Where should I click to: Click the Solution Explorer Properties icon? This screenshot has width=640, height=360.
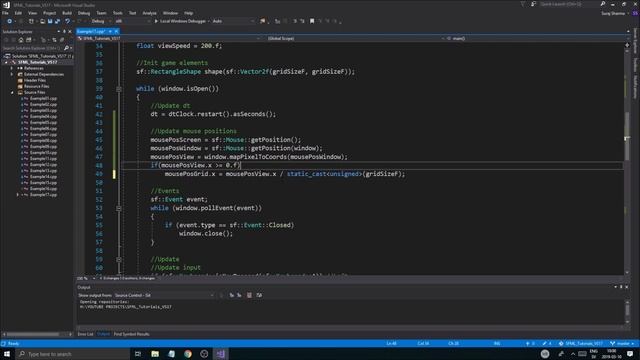click(62, 40)
